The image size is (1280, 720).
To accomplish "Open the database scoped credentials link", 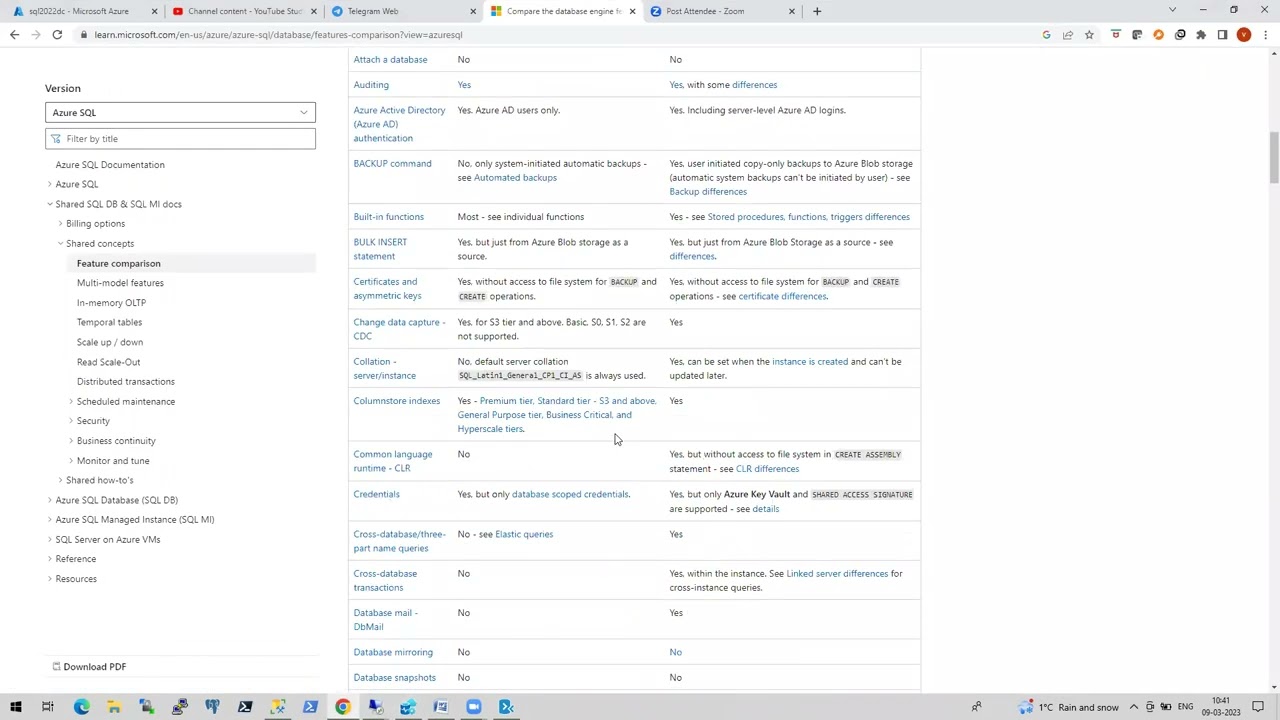I will pos(570,494).
